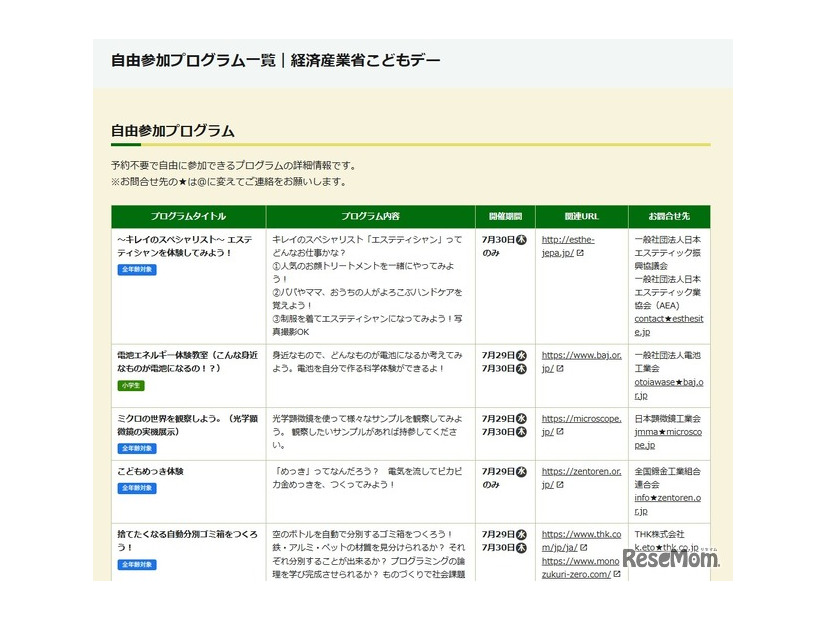Open the https://www.thk.com/jp/ja/ link
Image resolution: width=826 pixels, height=620 pixels.
[x=581, y=540]
